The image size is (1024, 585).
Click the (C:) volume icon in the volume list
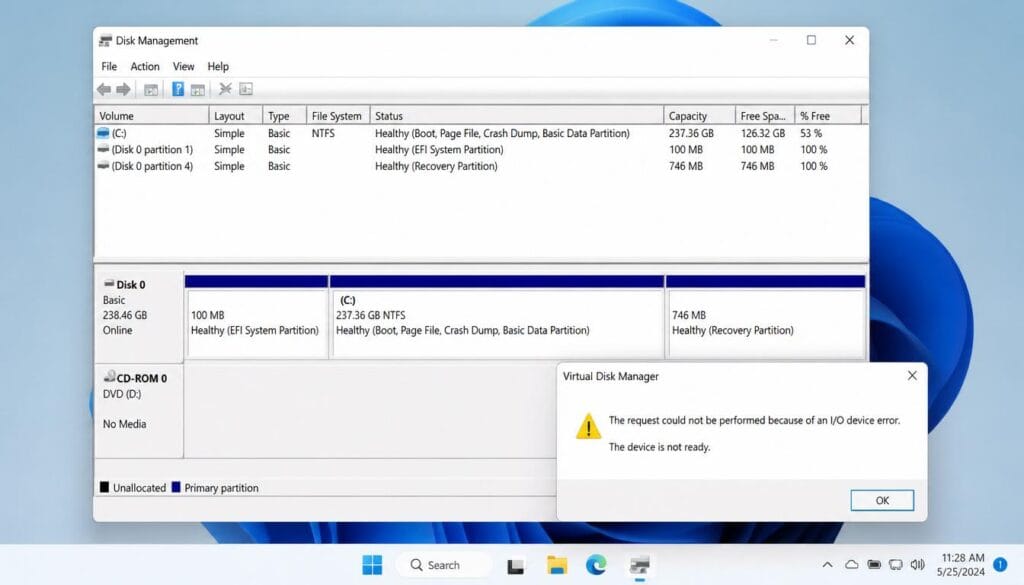103,133
